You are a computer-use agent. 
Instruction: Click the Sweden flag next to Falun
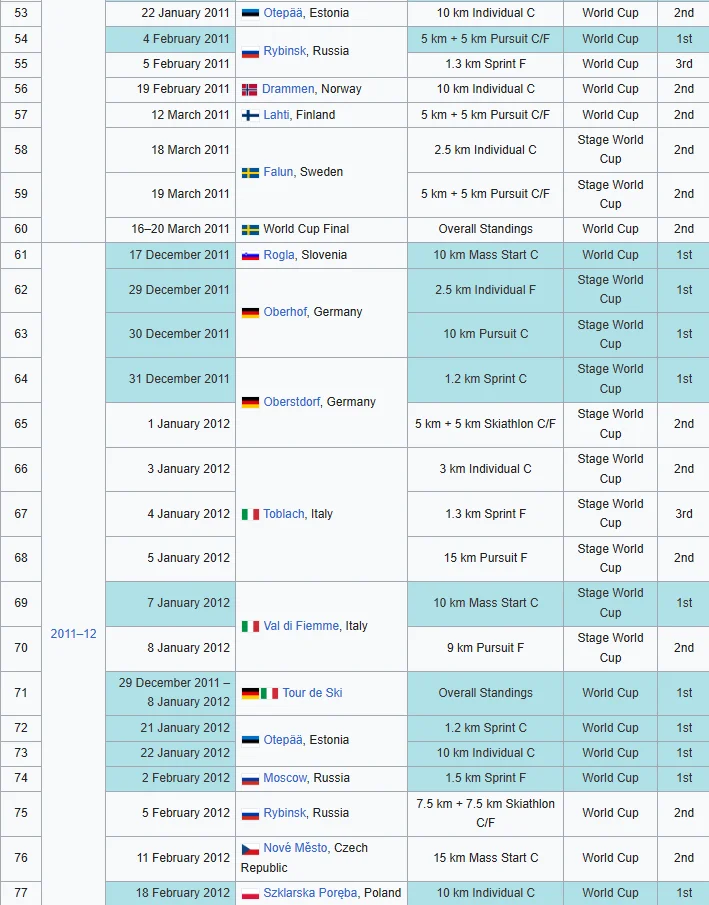250,173
